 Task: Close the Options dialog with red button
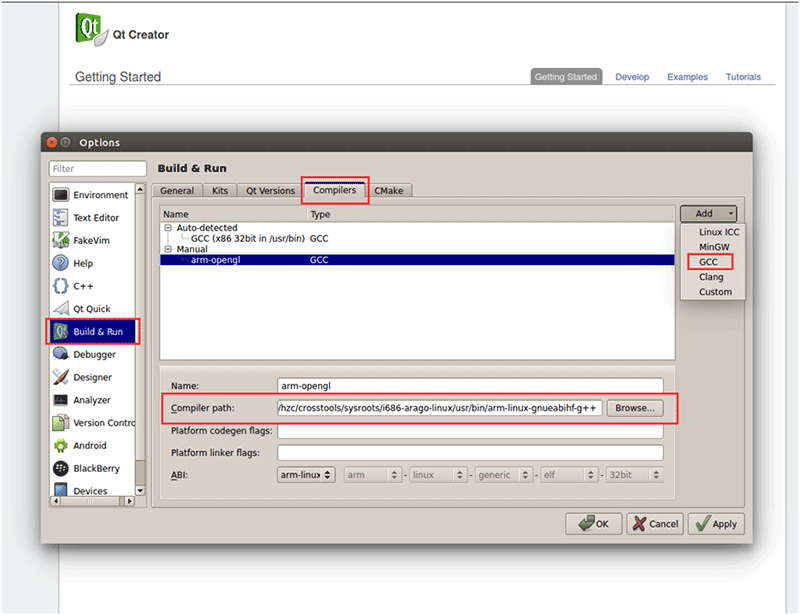pyautogui.click(x=52, y=142)
